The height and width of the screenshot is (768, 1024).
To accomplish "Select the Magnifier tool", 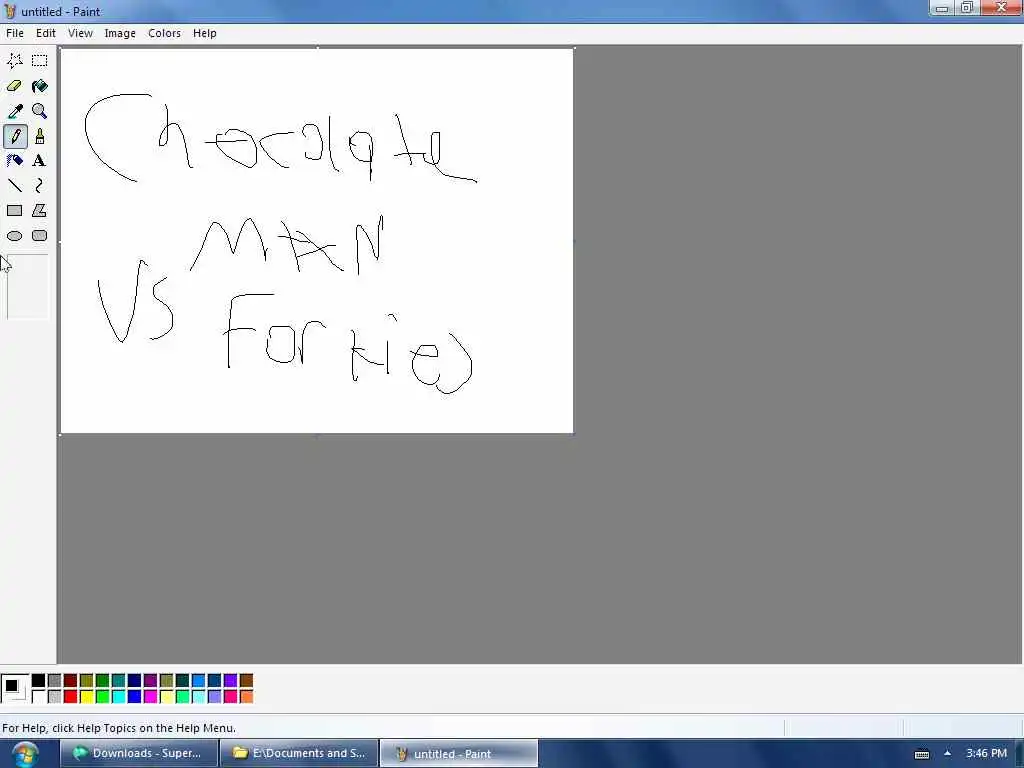I will [x=40, y=111].
